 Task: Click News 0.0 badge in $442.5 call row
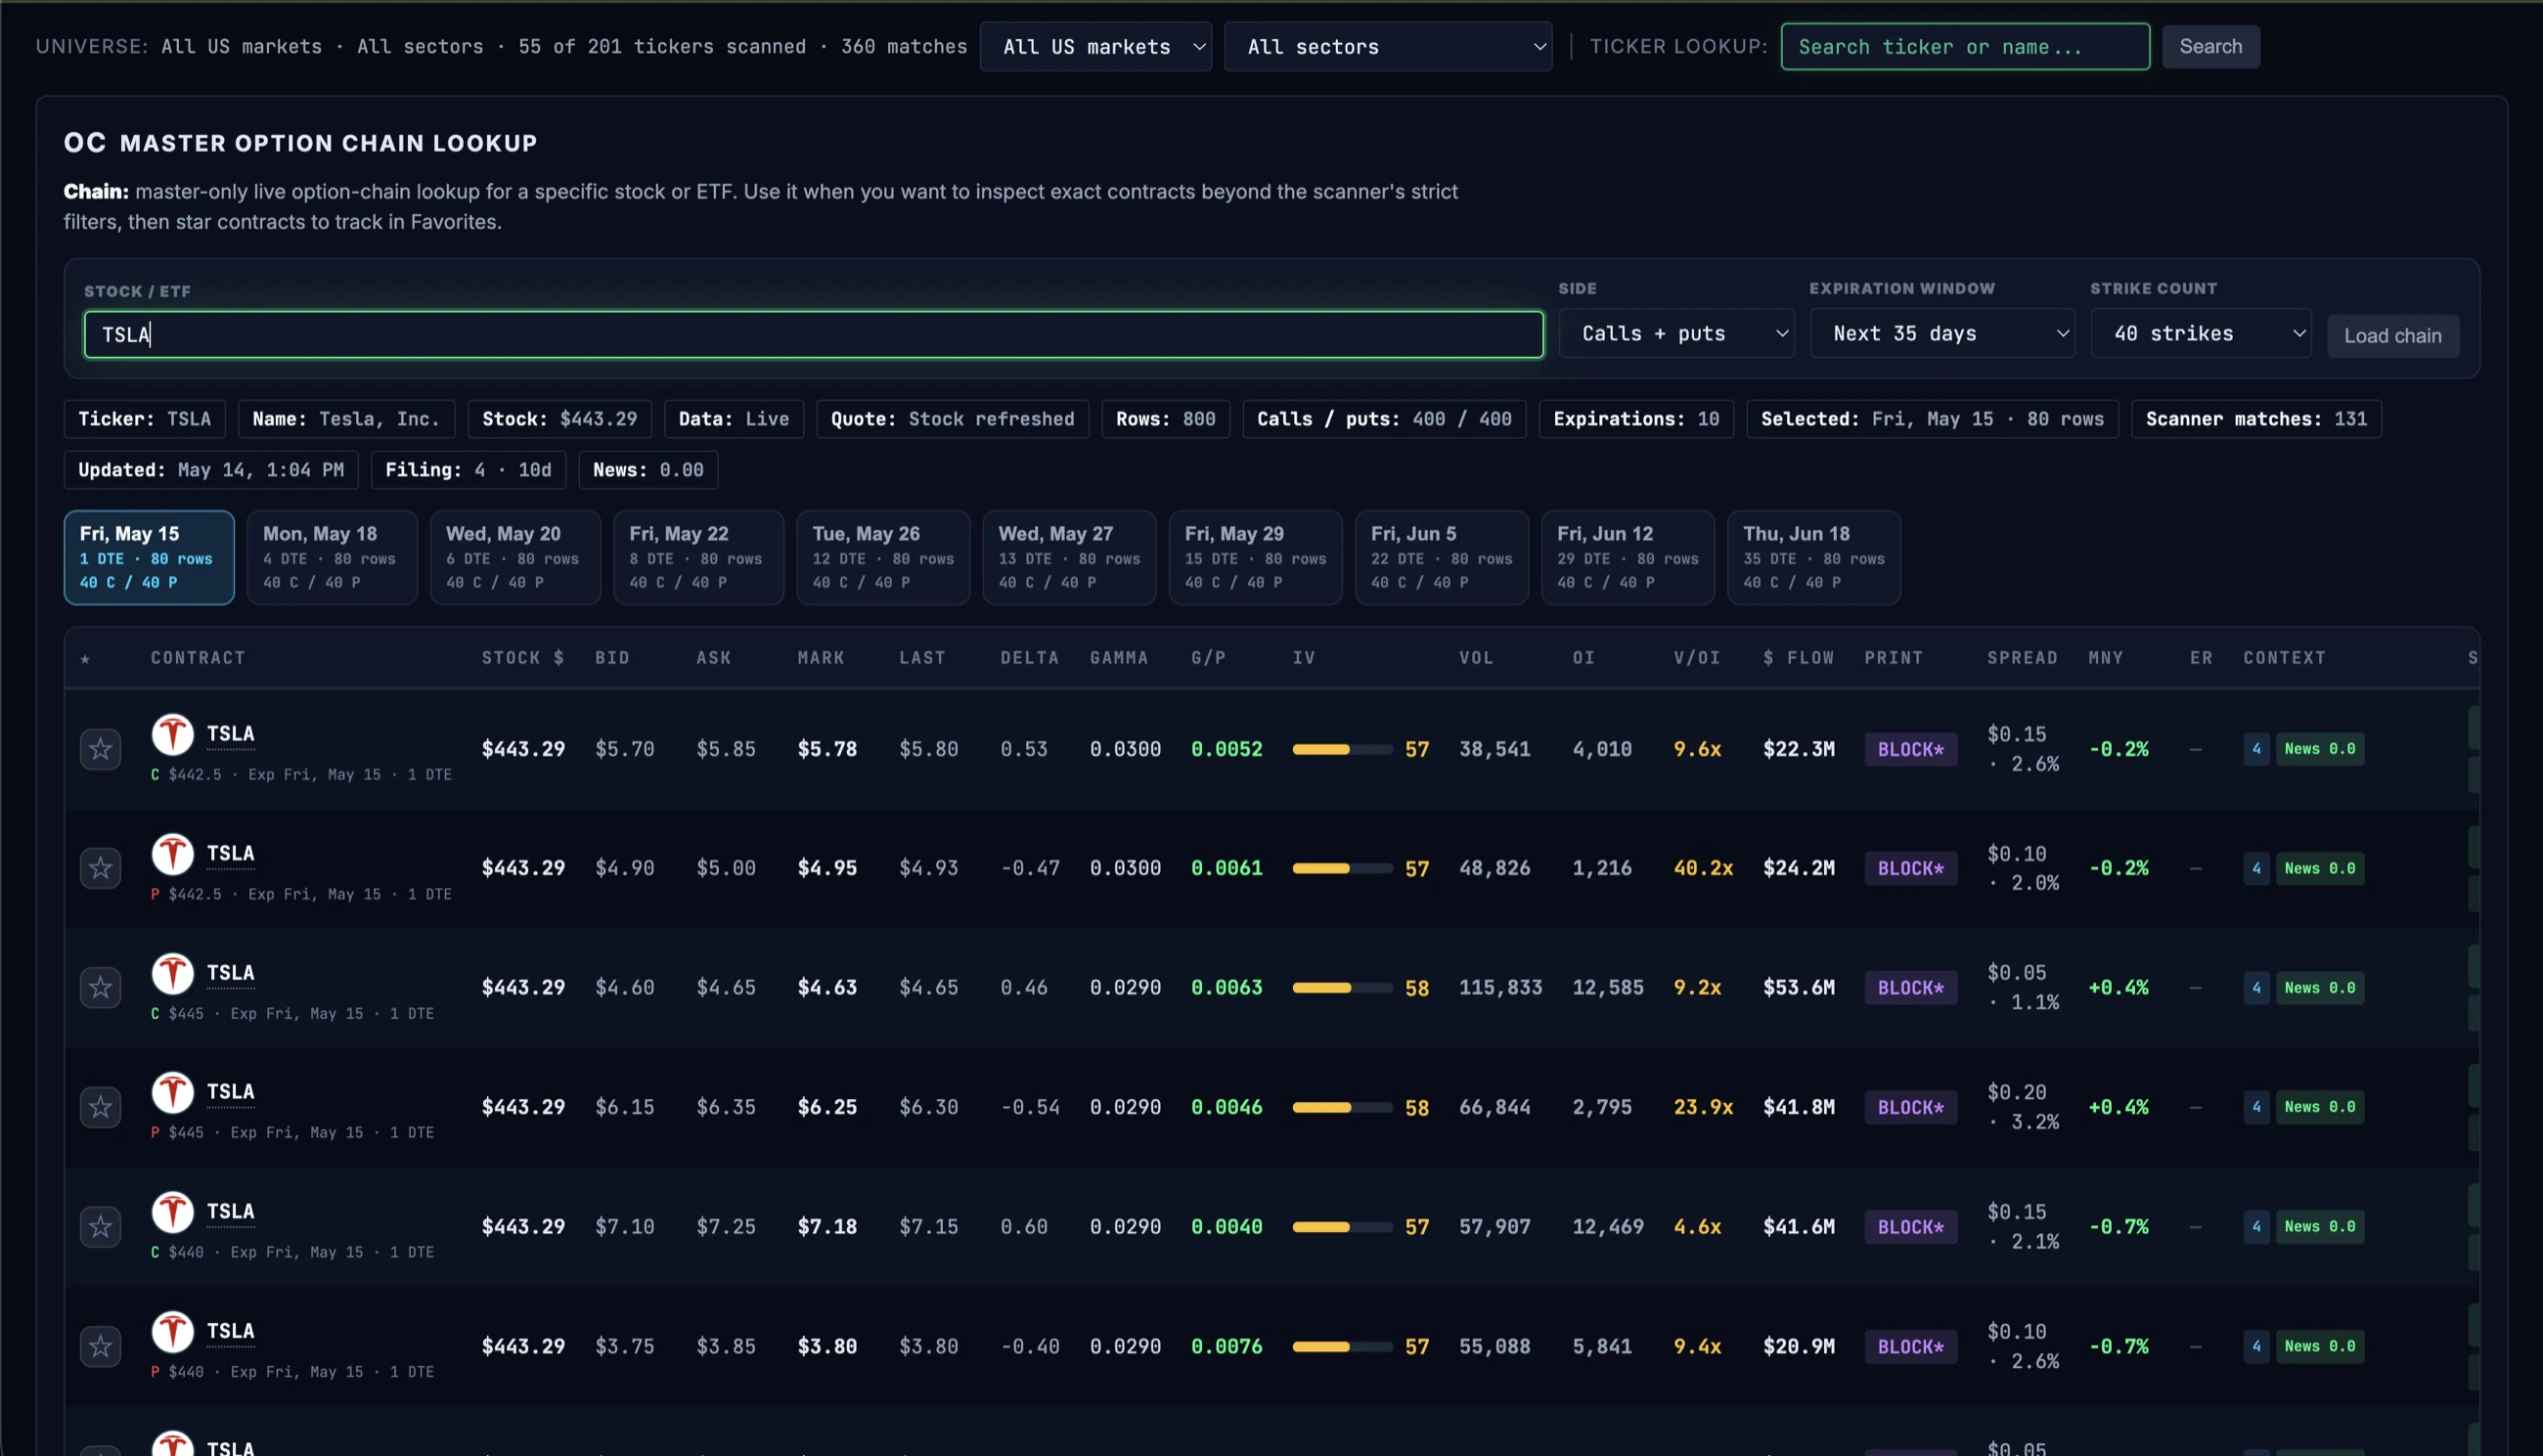tap(2320, 749)
